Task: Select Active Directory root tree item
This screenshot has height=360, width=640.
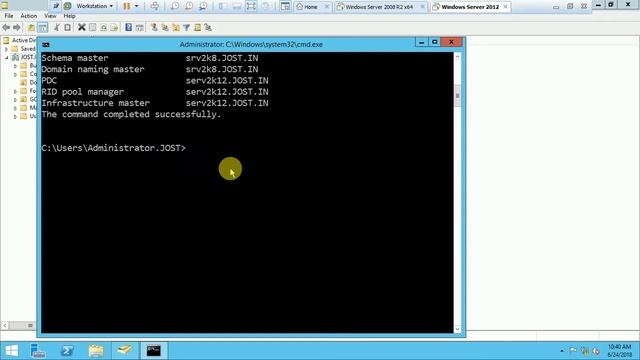Action: tap(20, 40)
